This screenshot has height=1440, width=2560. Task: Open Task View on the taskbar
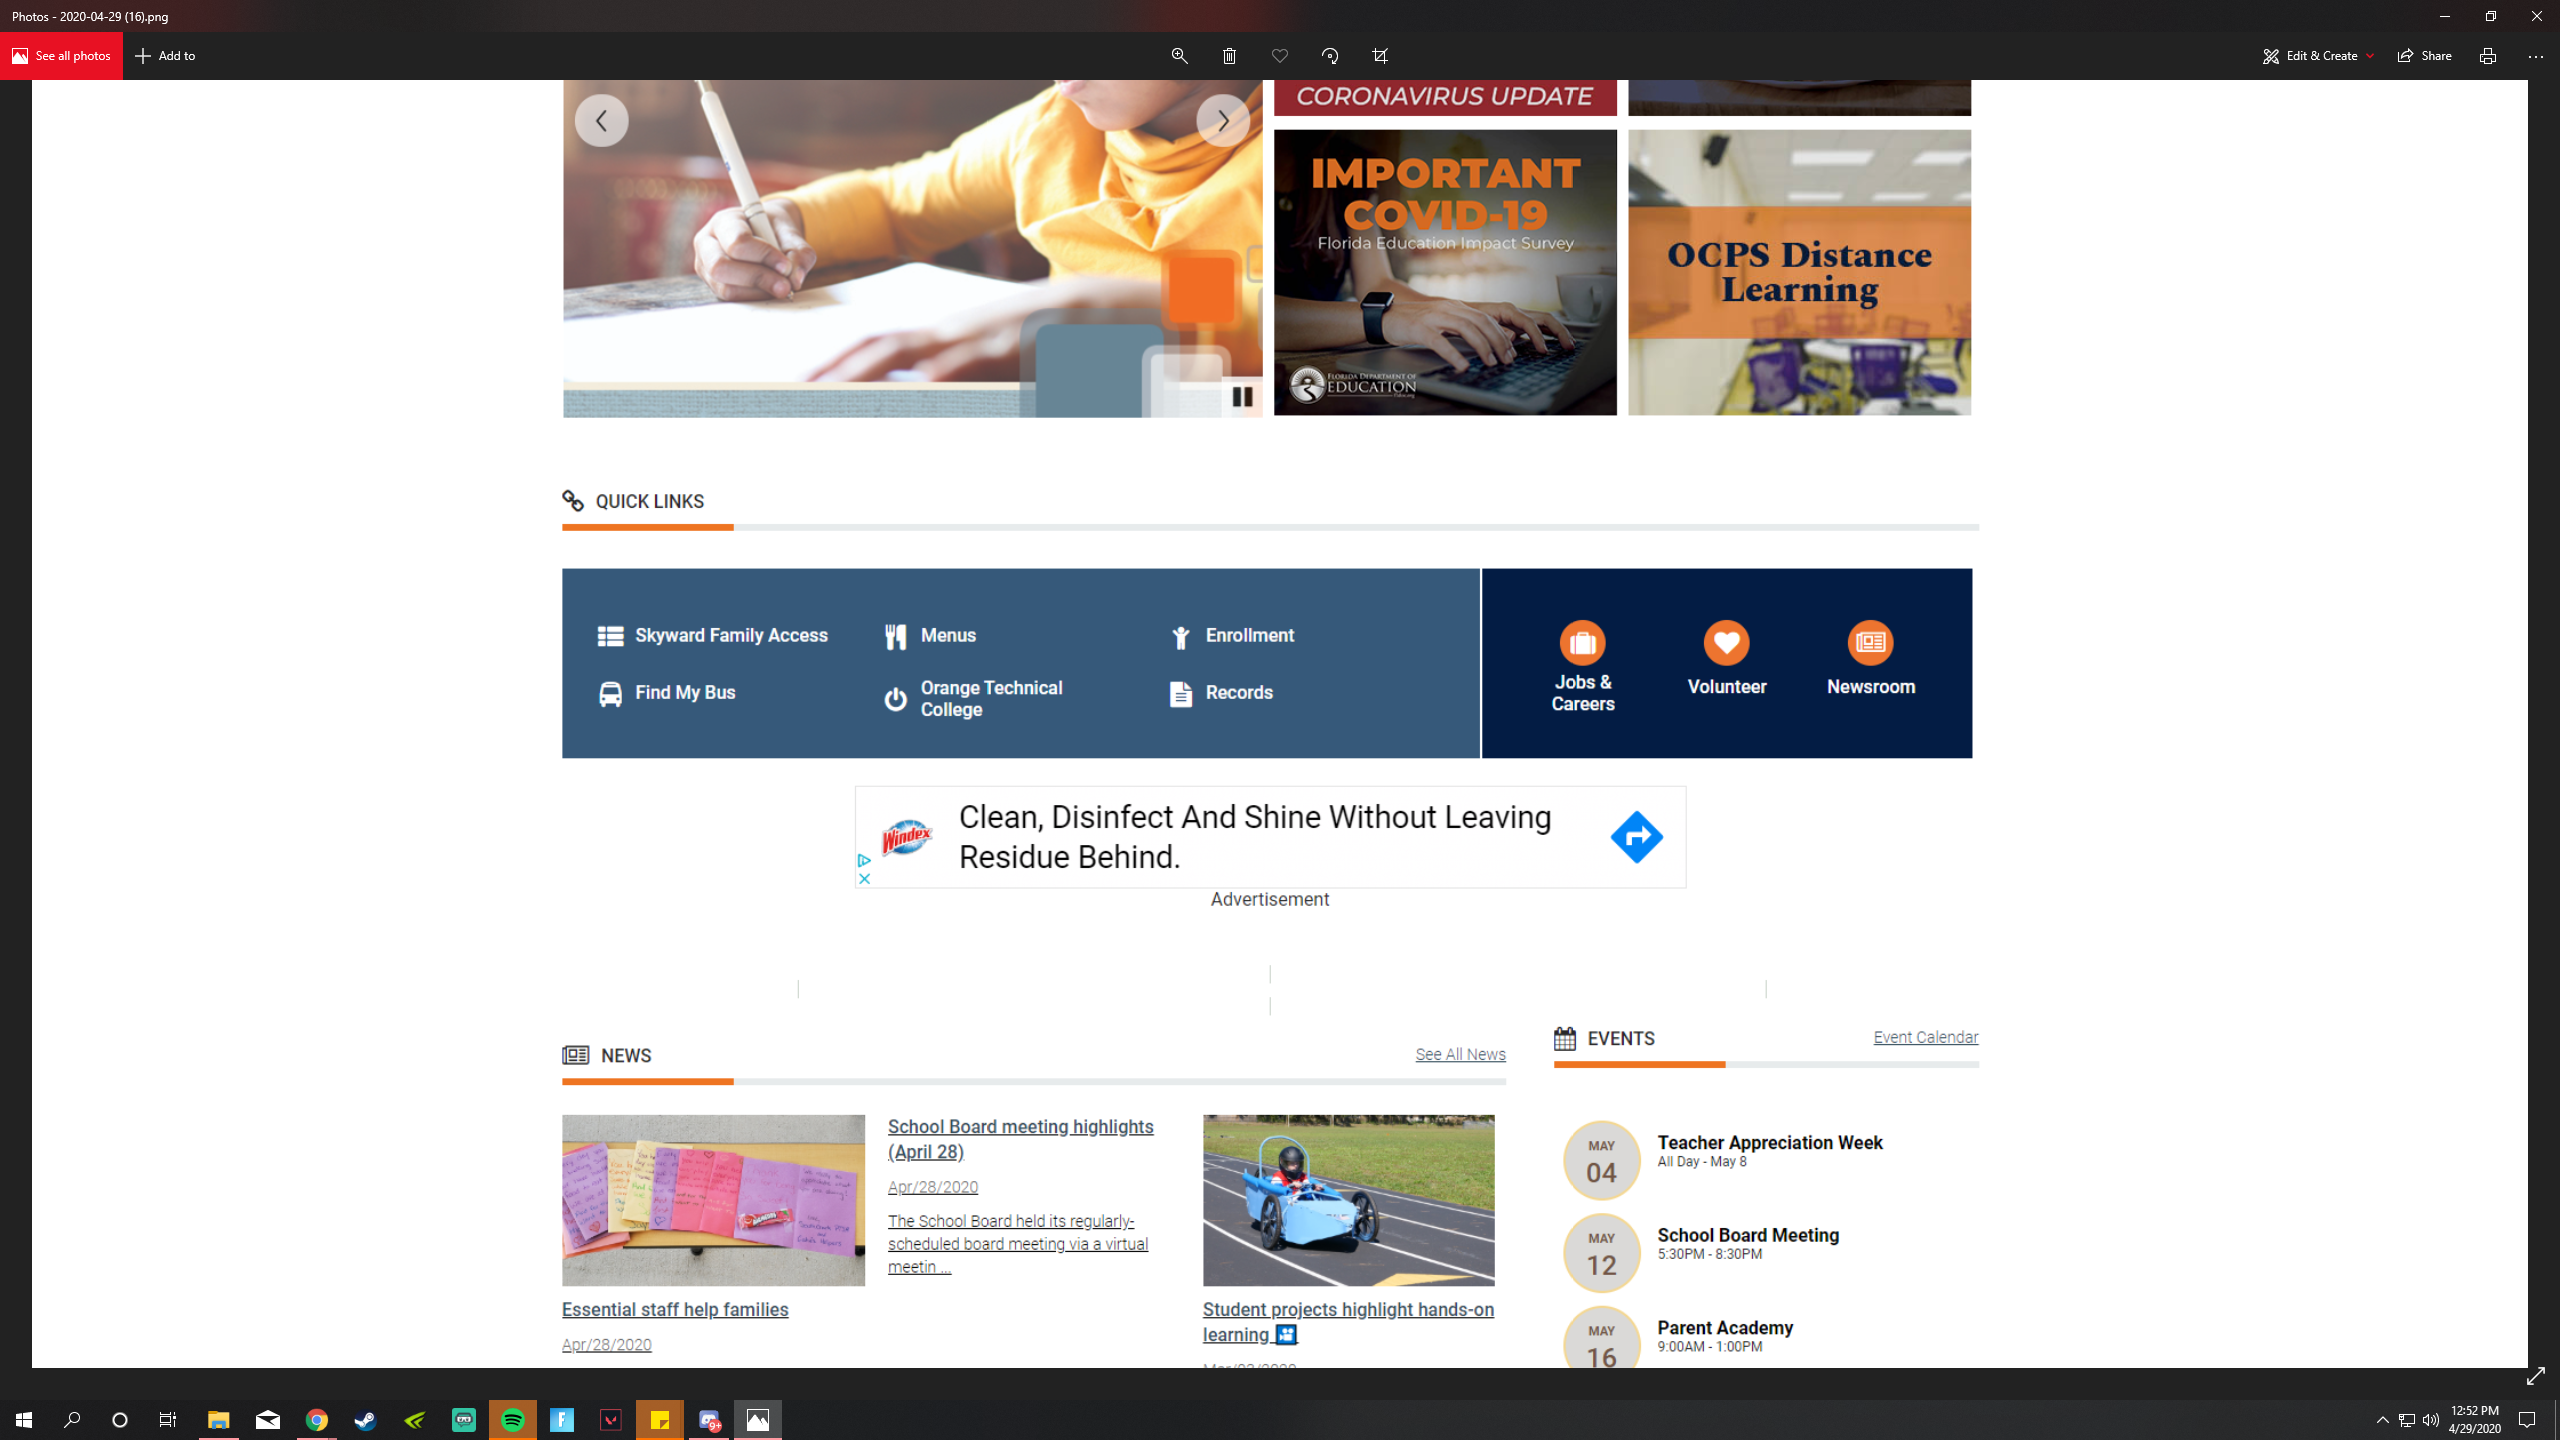click(x=168, y=1420)
